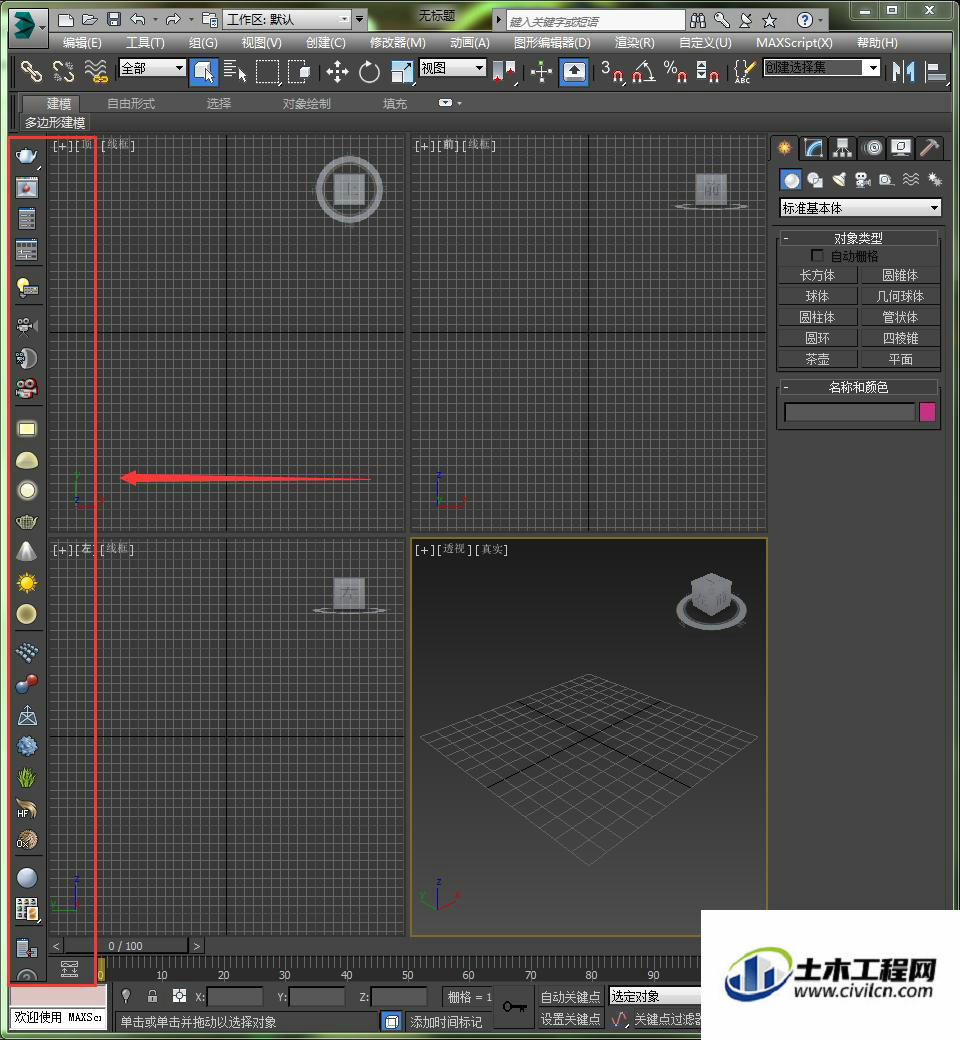Open the 全部 selection filter dropdown
Screen dimensions: 960x1040
click(153, 68)
